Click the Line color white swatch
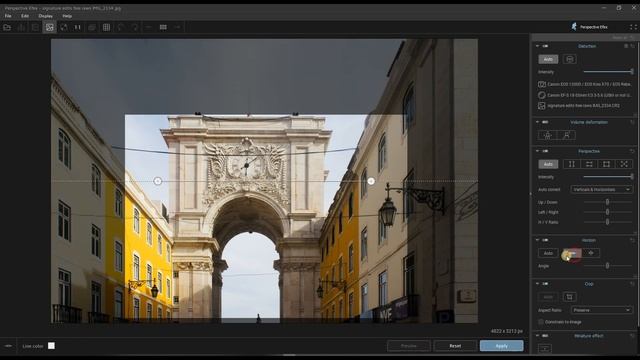 coord(51,346)
